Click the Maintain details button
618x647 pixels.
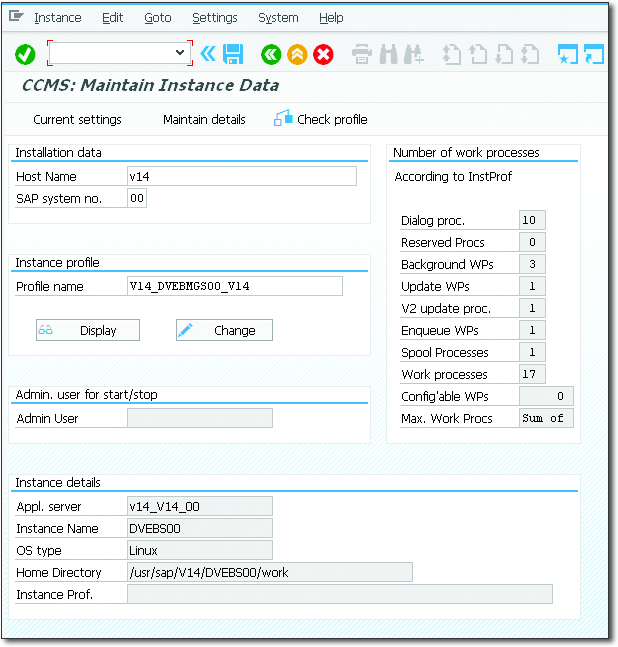pos(204,120)
